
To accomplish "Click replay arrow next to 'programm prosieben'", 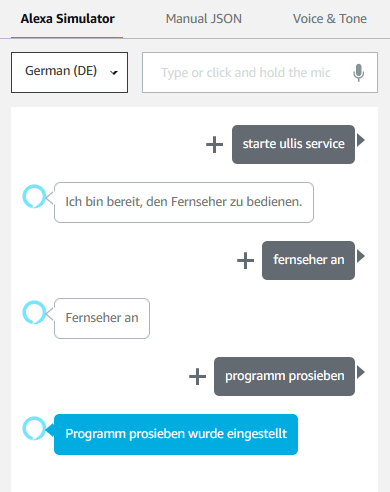I will [x=361, y=372].
